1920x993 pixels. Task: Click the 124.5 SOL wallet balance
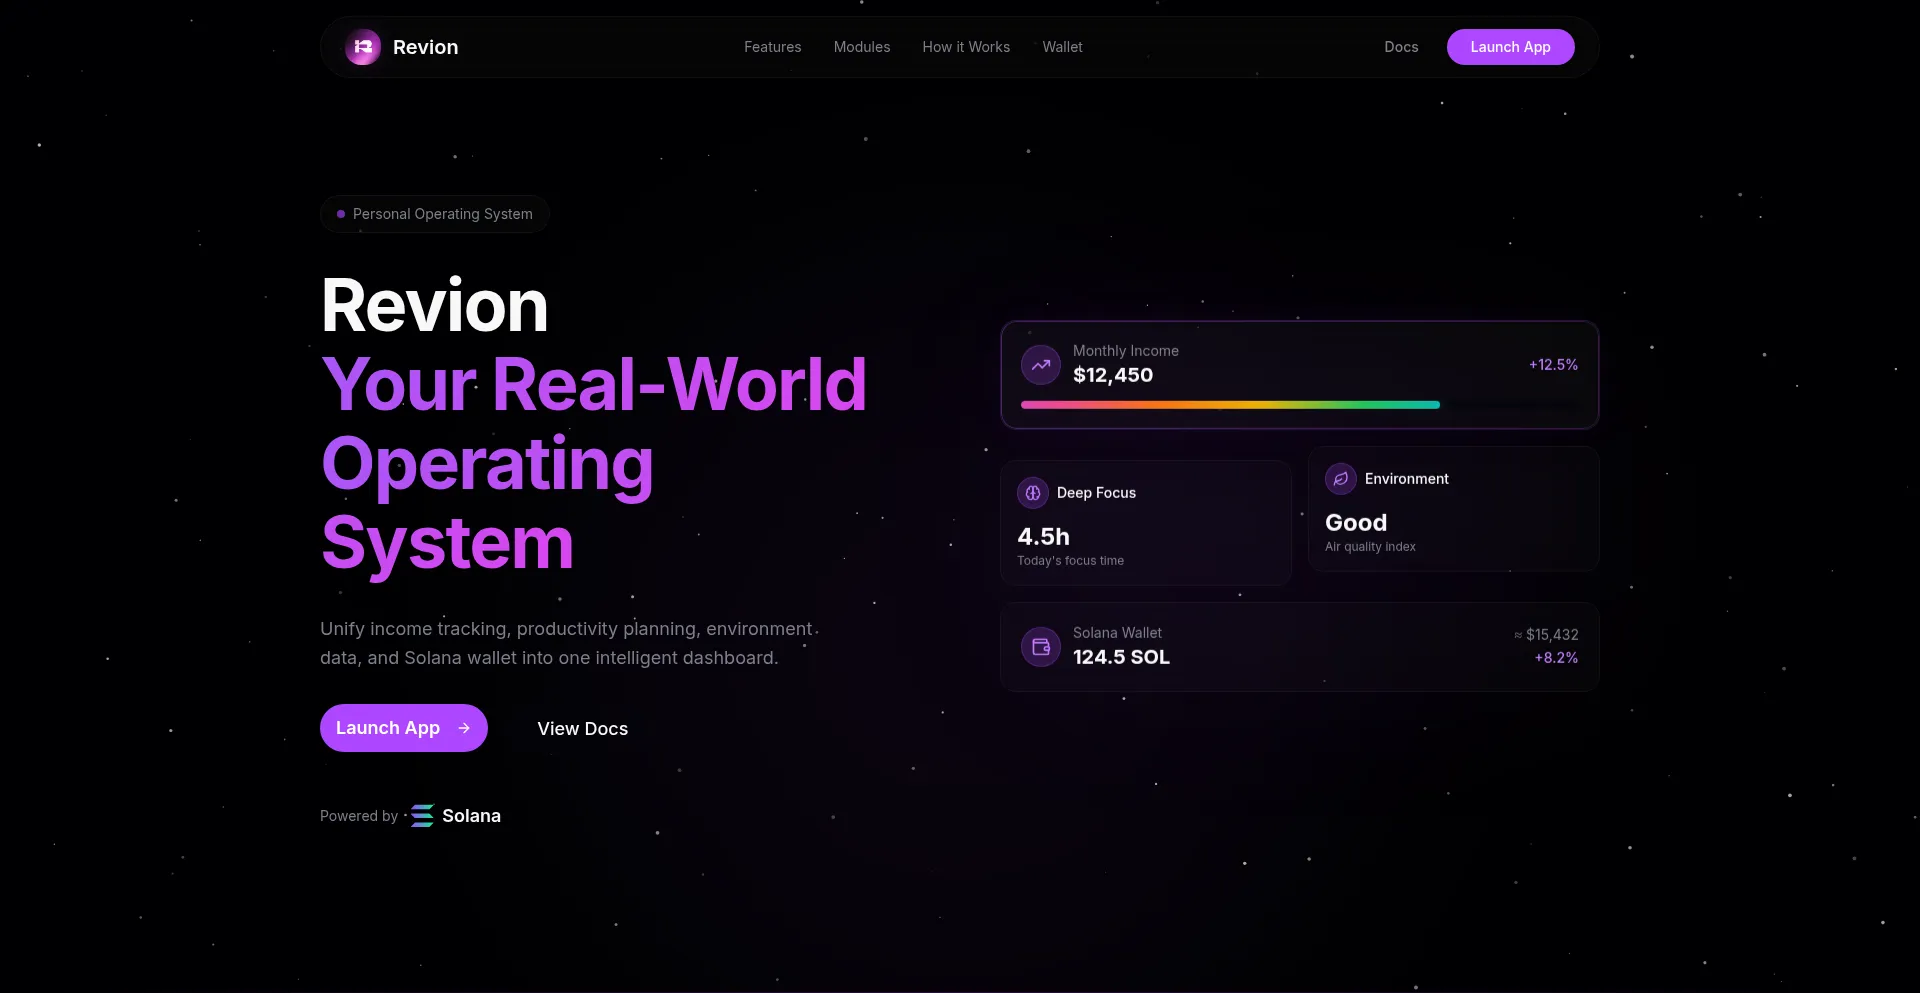point(1121,657)
